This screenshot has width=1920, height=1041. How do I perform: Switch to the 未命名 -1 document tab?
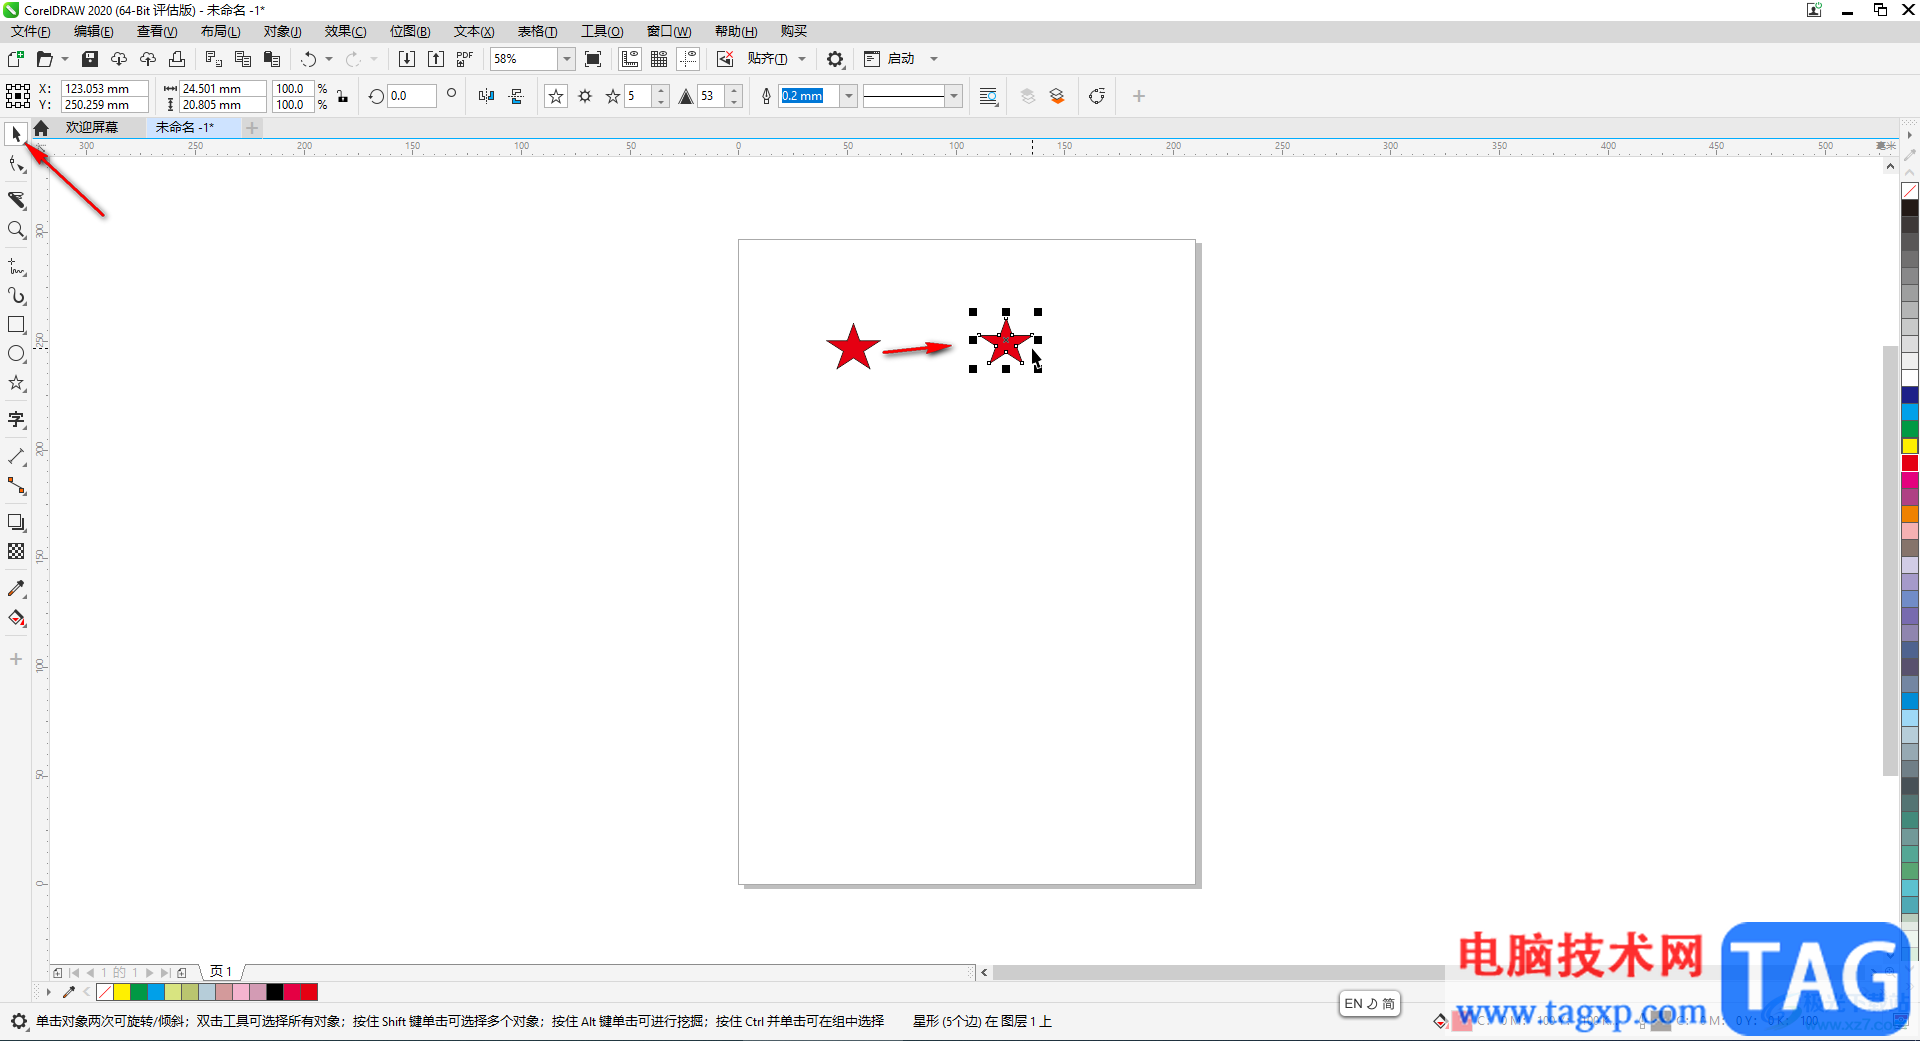pos(185,127)
